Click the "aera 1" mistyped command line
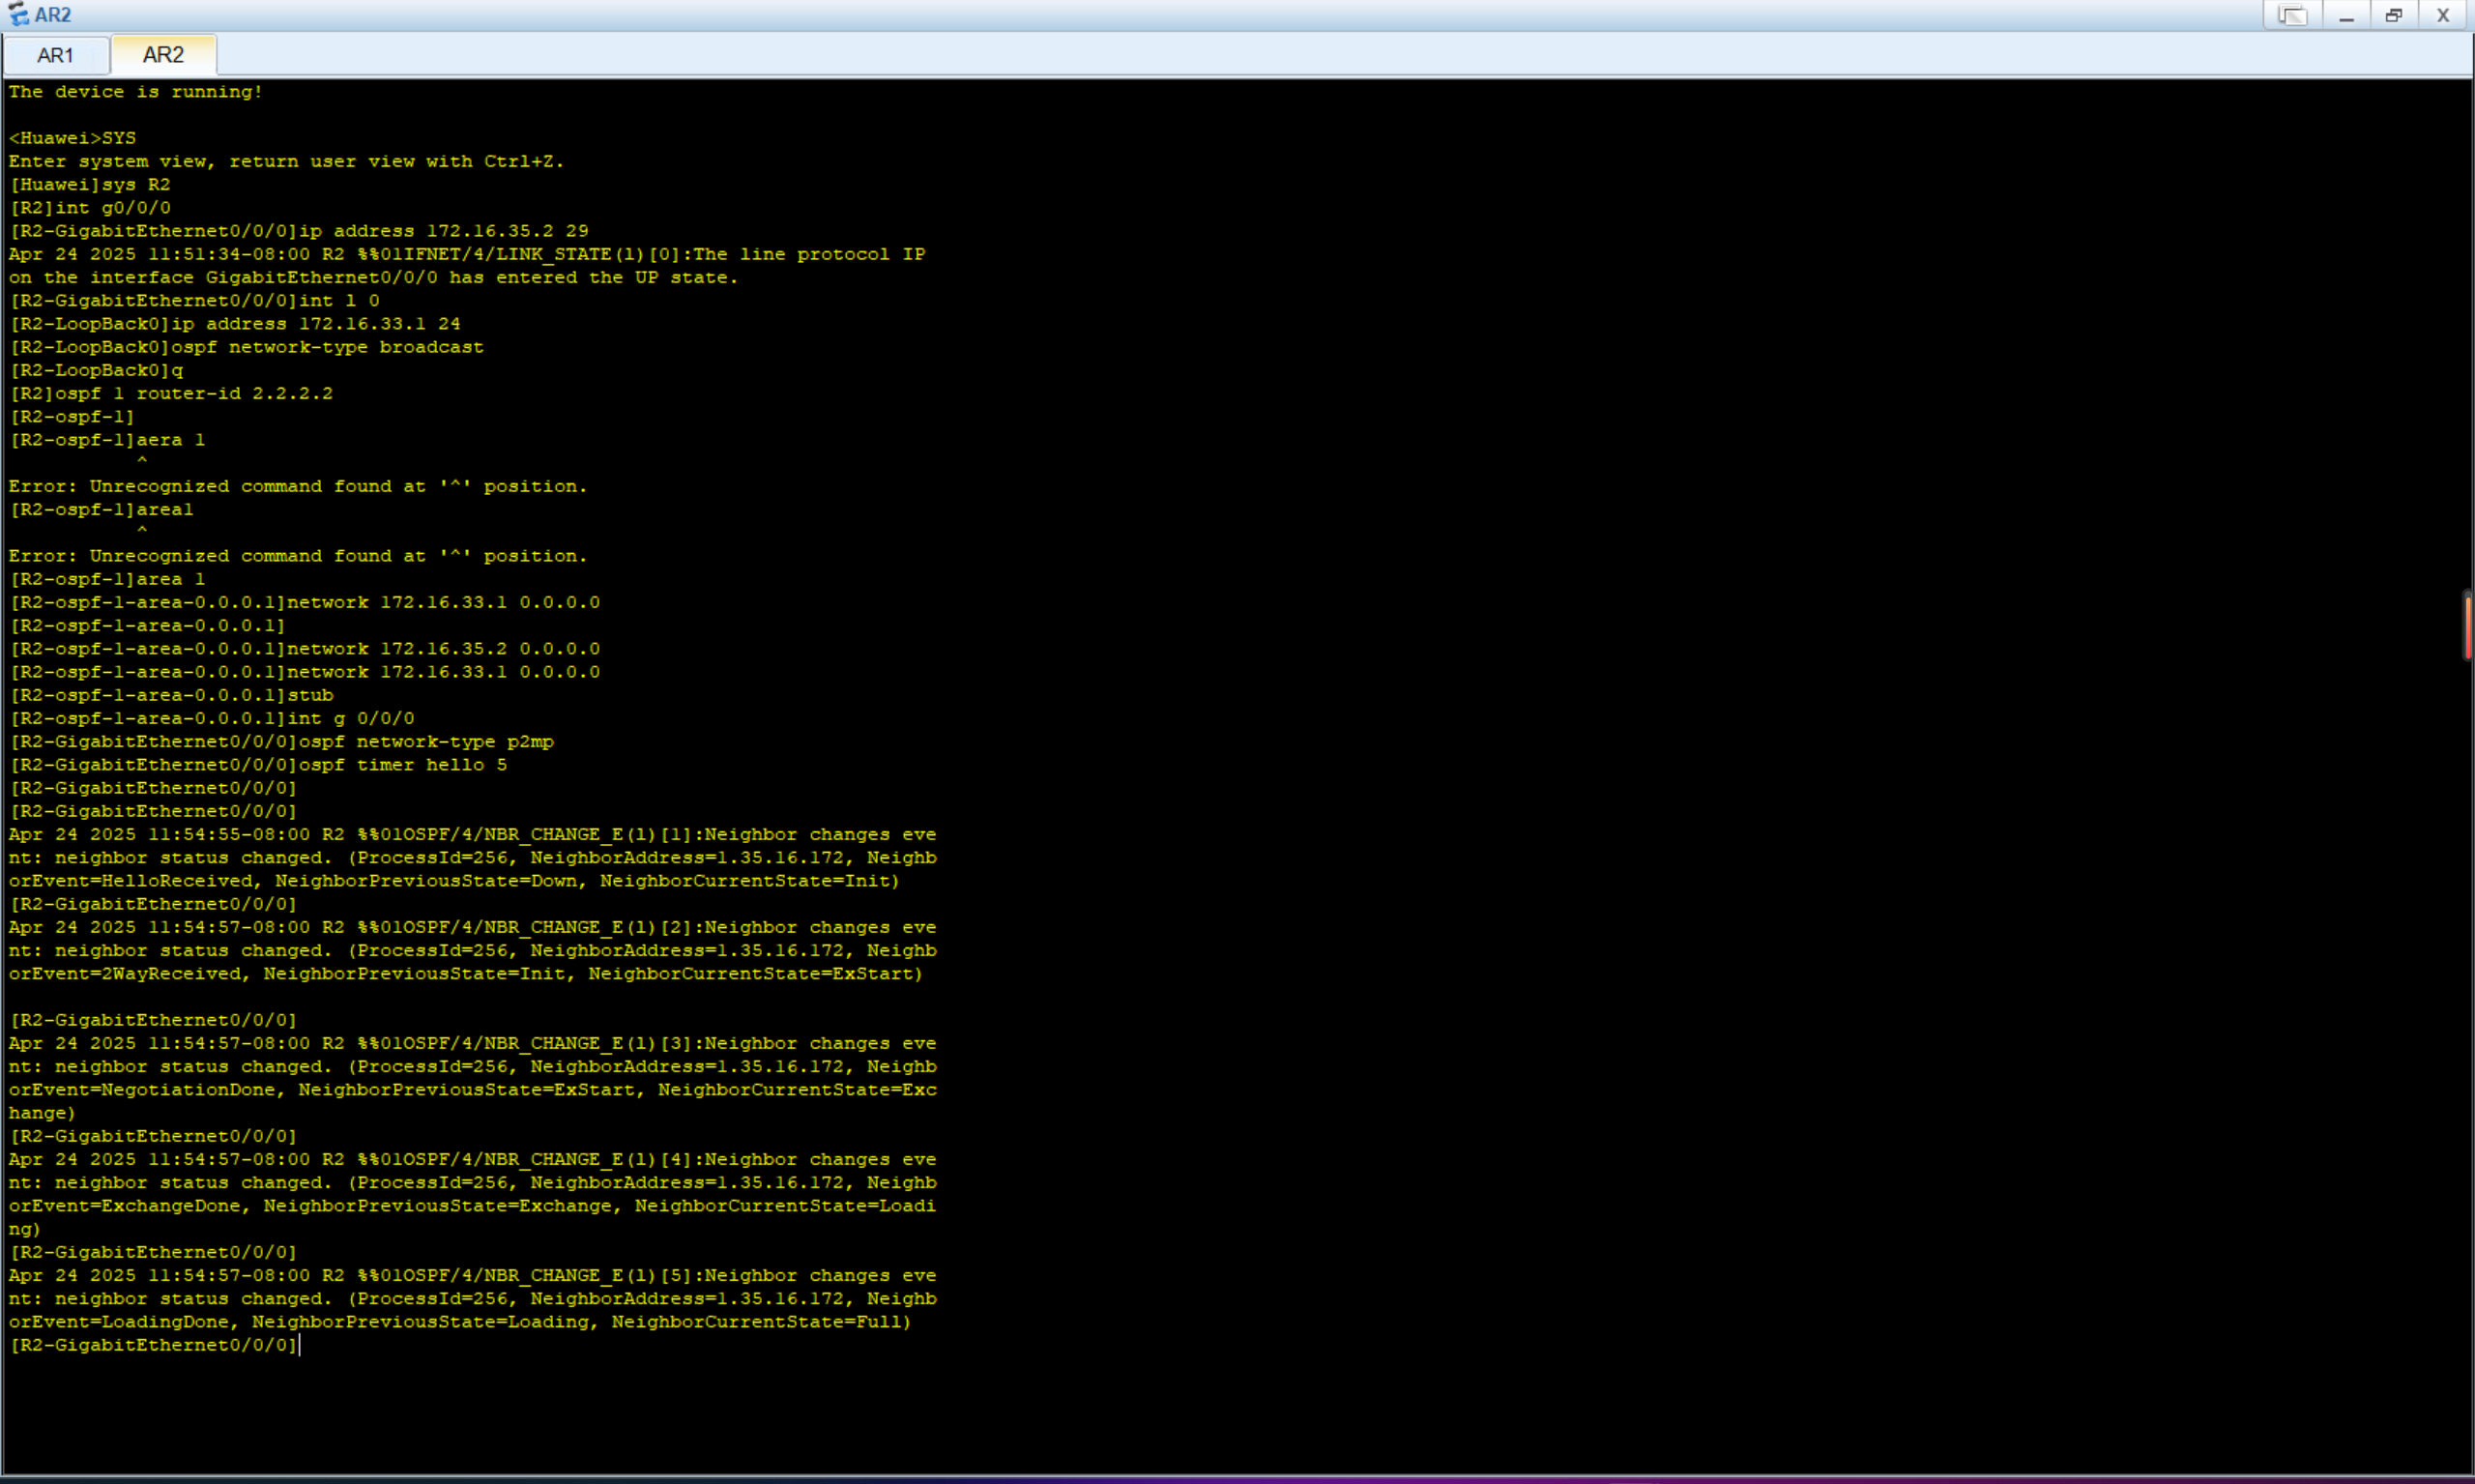The width and height of the screenshot is (2475, 1484). (x=170, y=440)
